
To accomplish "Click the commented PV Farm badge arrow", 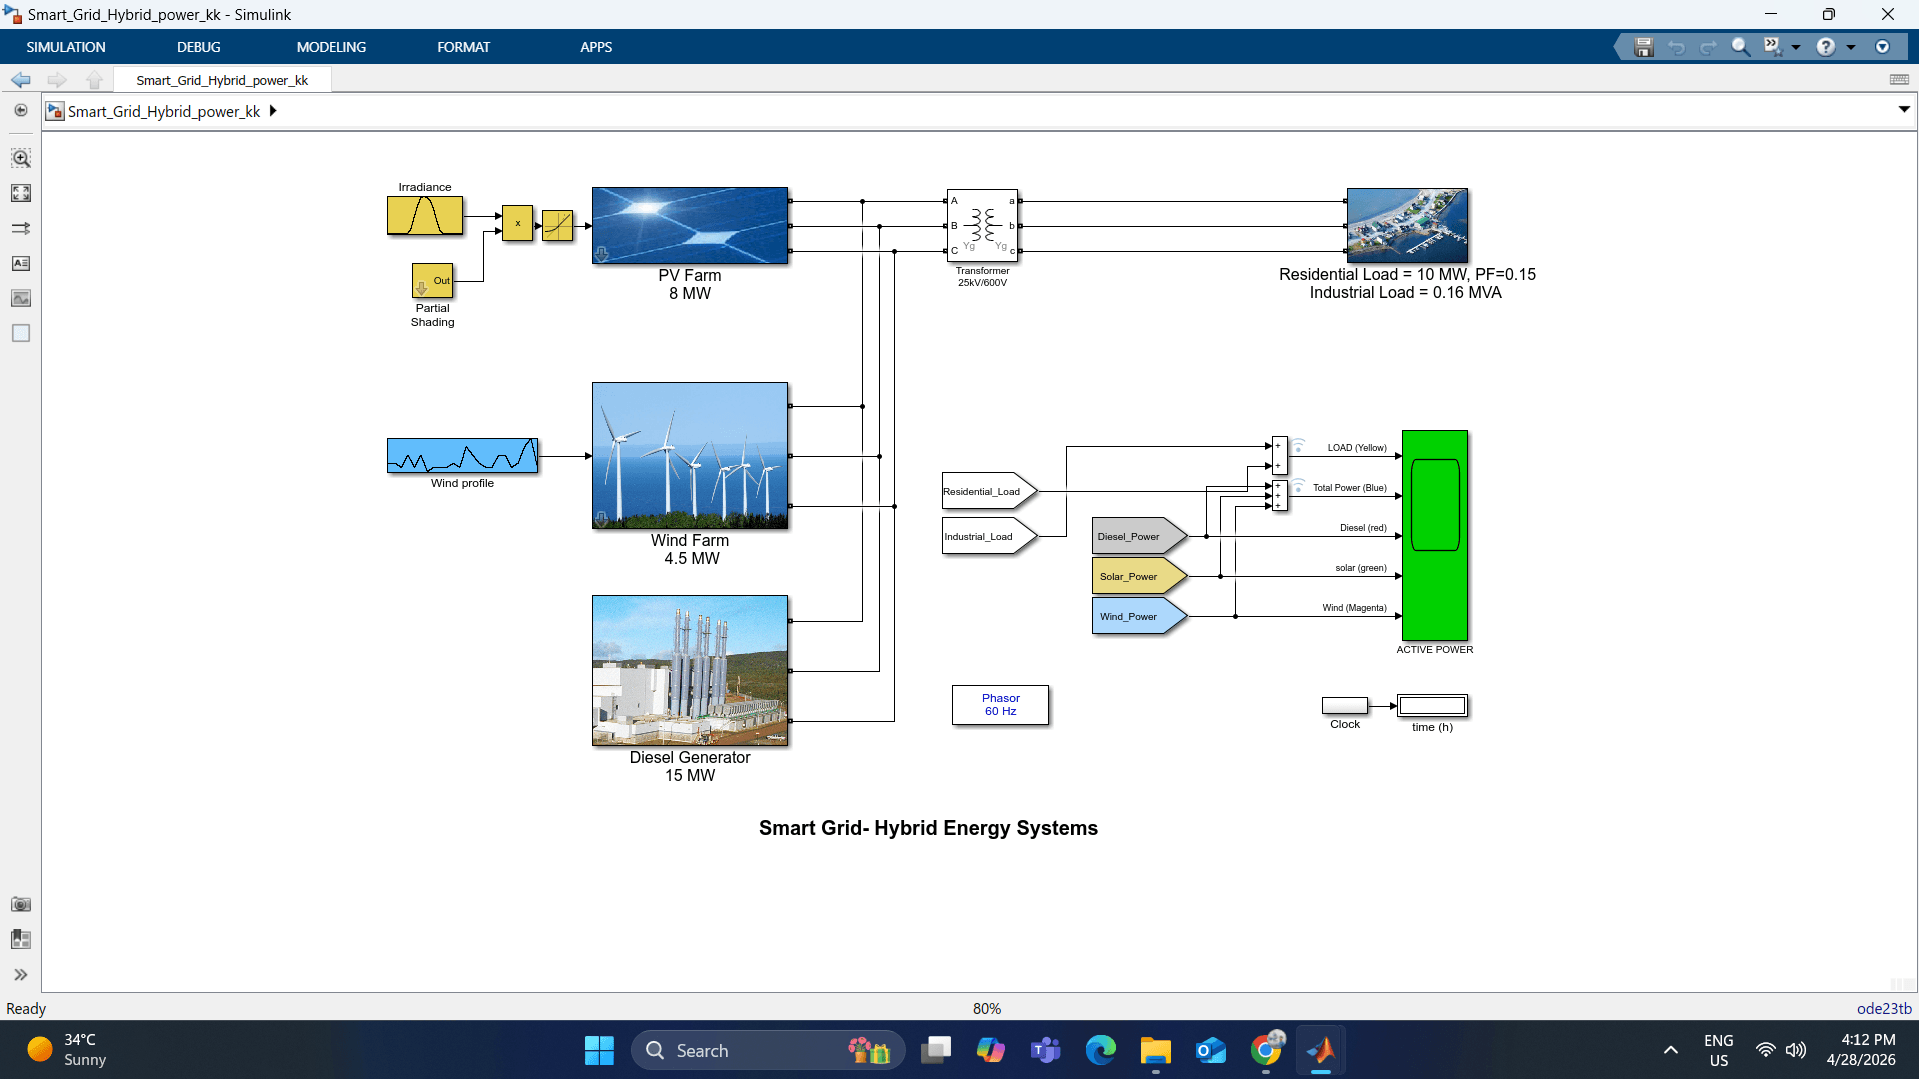I will pyautogui.click(x=601, y=255).
